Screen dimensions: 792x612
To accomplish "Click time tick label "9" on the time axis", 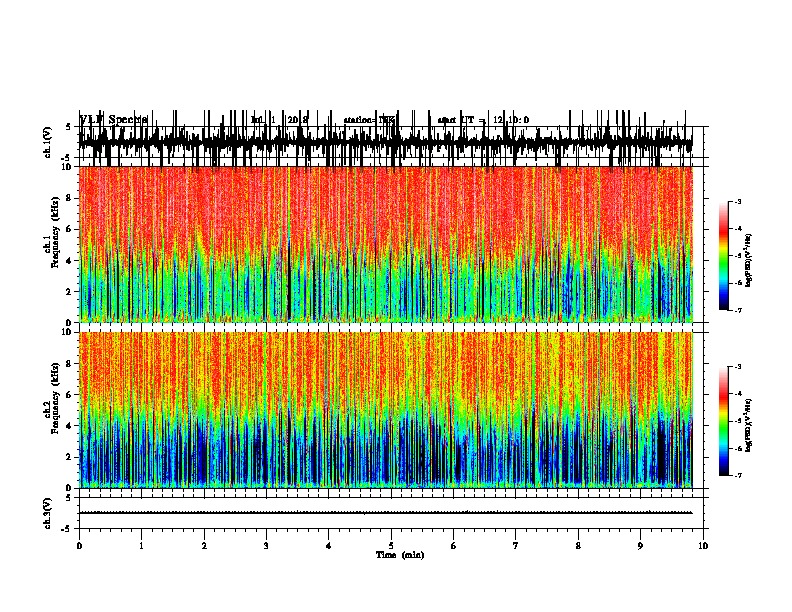I will [x=640, y=546].
